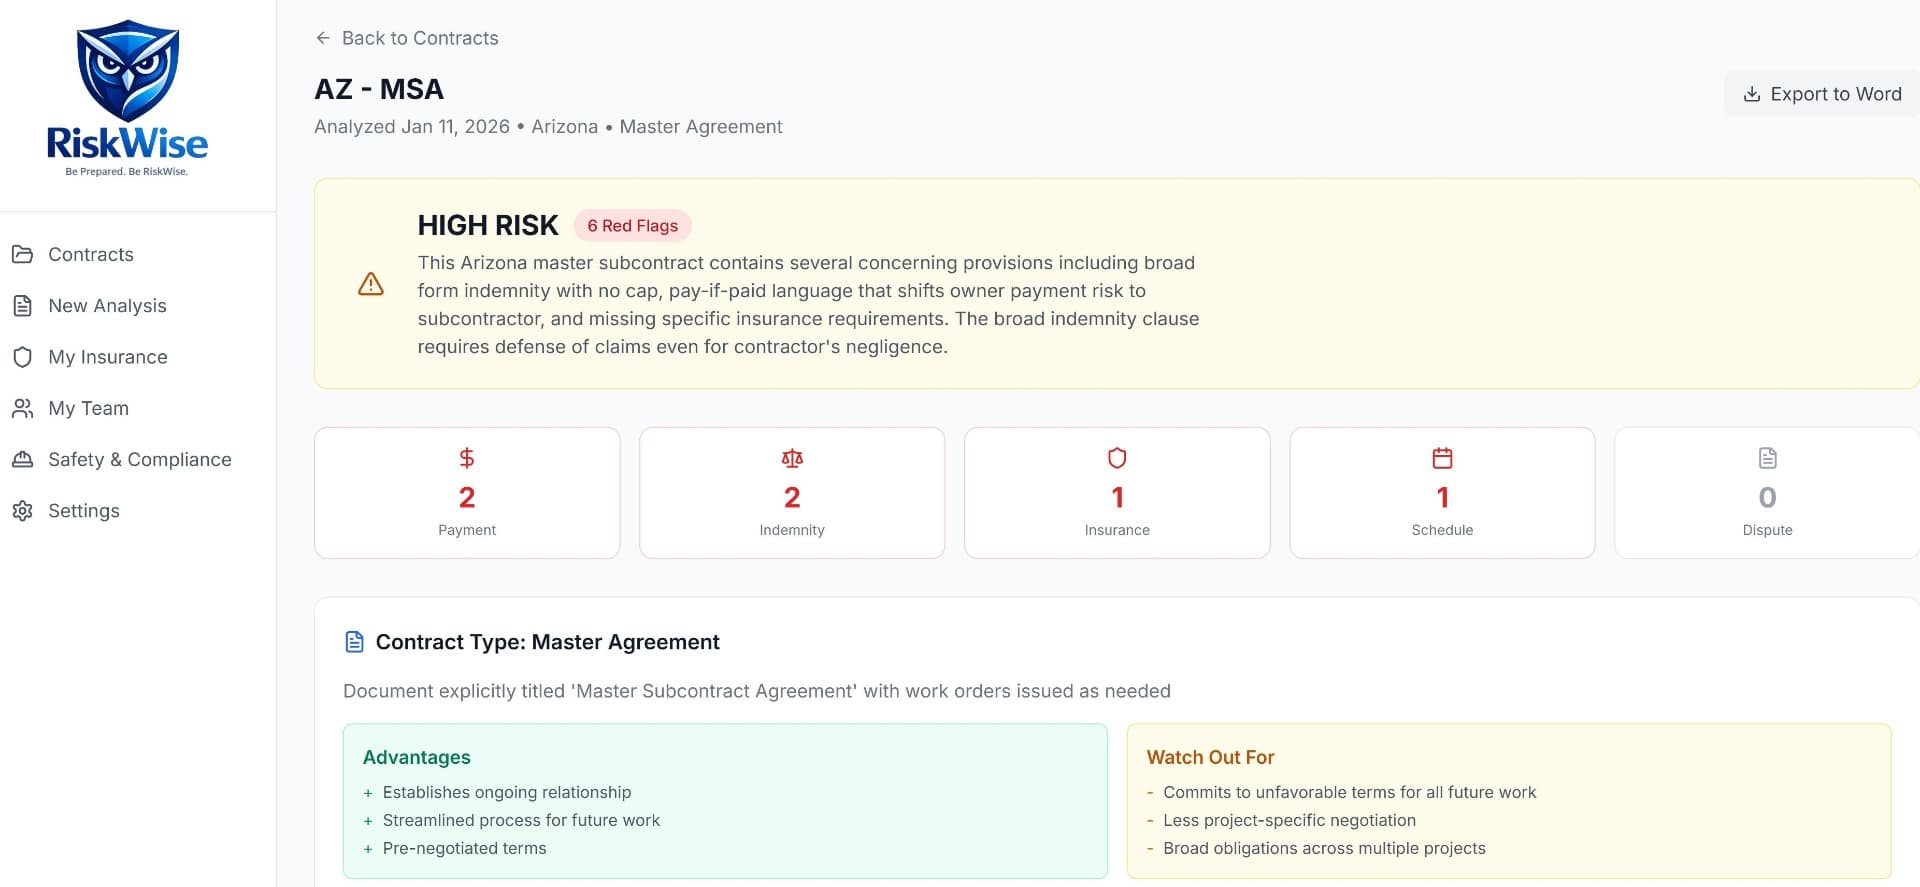This screenshot has width=1920, height=887.
Task: Click the dollar sign icon on Payment card
Action: pos(467,458)
